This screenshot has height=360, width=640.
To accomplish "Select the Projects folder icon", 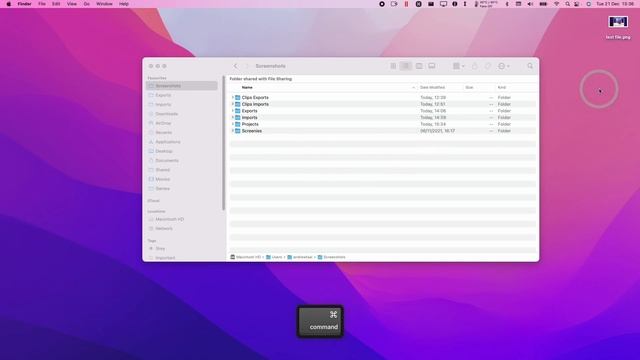I will click(238, 124).
